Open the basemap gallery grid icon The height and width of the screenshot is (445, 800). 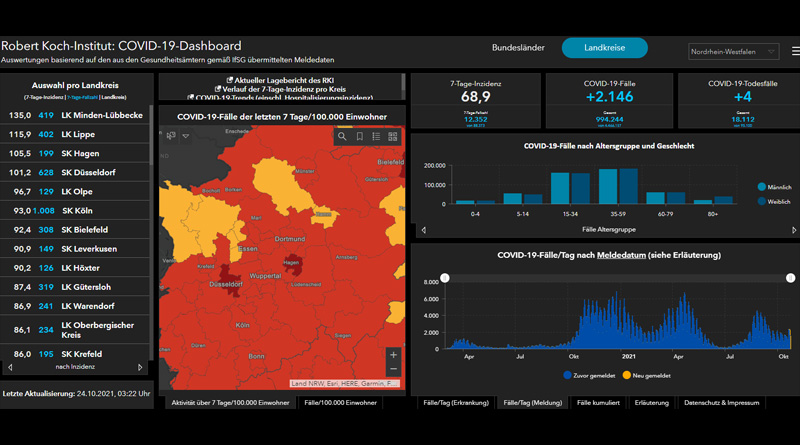pos(393,136)
